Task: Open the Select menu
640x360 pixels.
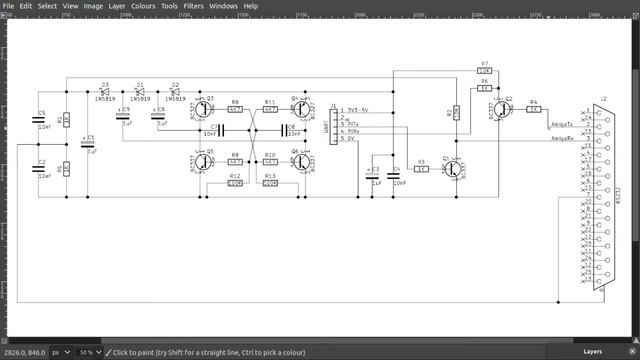Action: [x=47, y=6]
